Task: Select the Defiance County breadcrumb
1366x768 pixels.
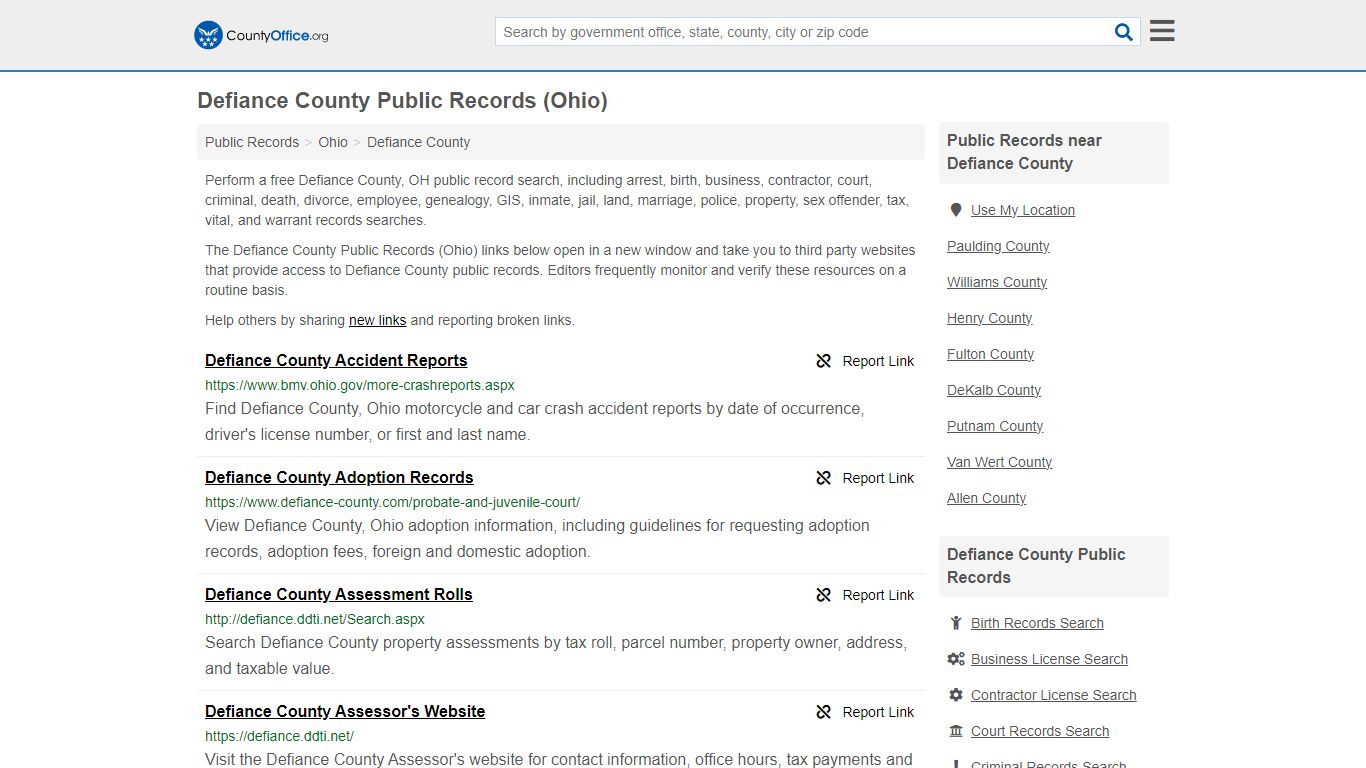Action: (x=418, y=142)
